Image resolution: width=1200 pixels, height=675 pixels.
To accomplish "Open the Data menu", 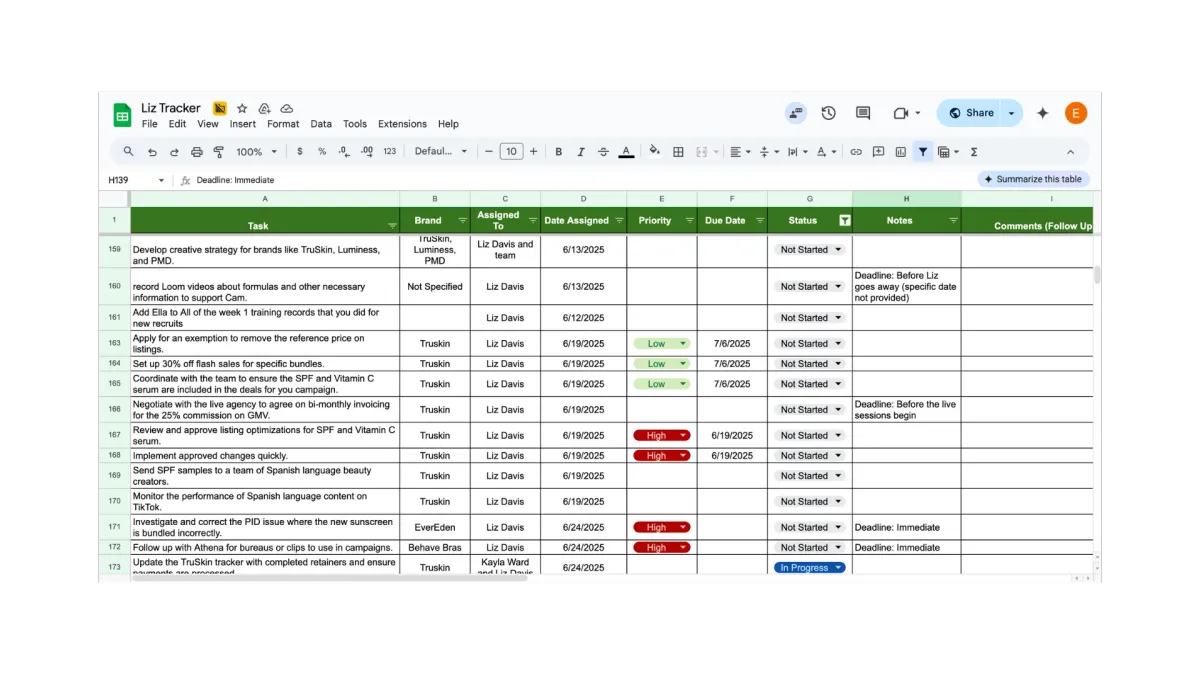I will tap(321, 124).
